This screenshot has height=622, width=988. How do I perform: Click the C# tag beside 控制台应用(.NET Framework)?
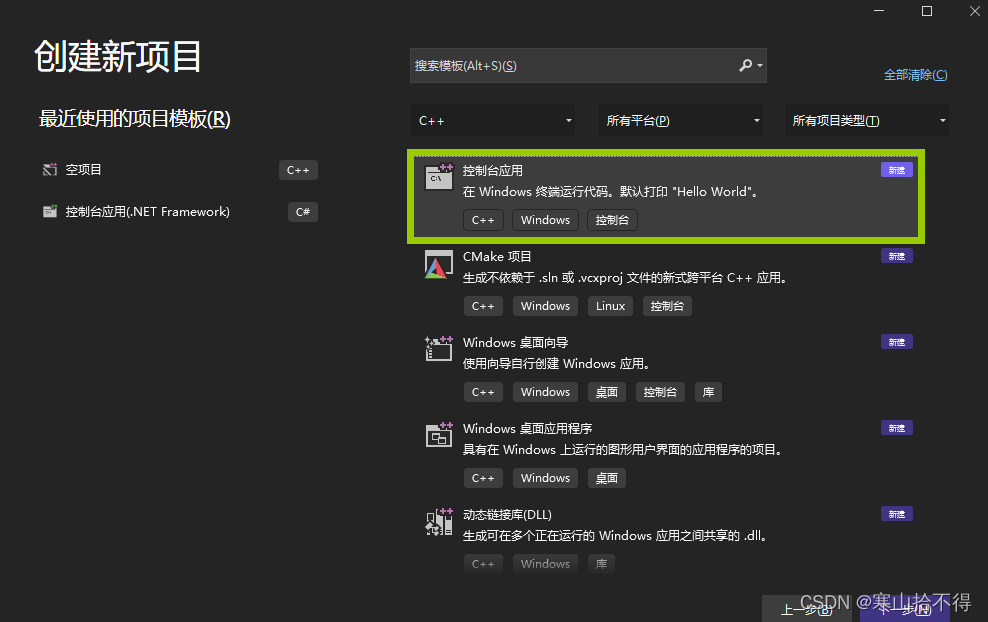302,212
